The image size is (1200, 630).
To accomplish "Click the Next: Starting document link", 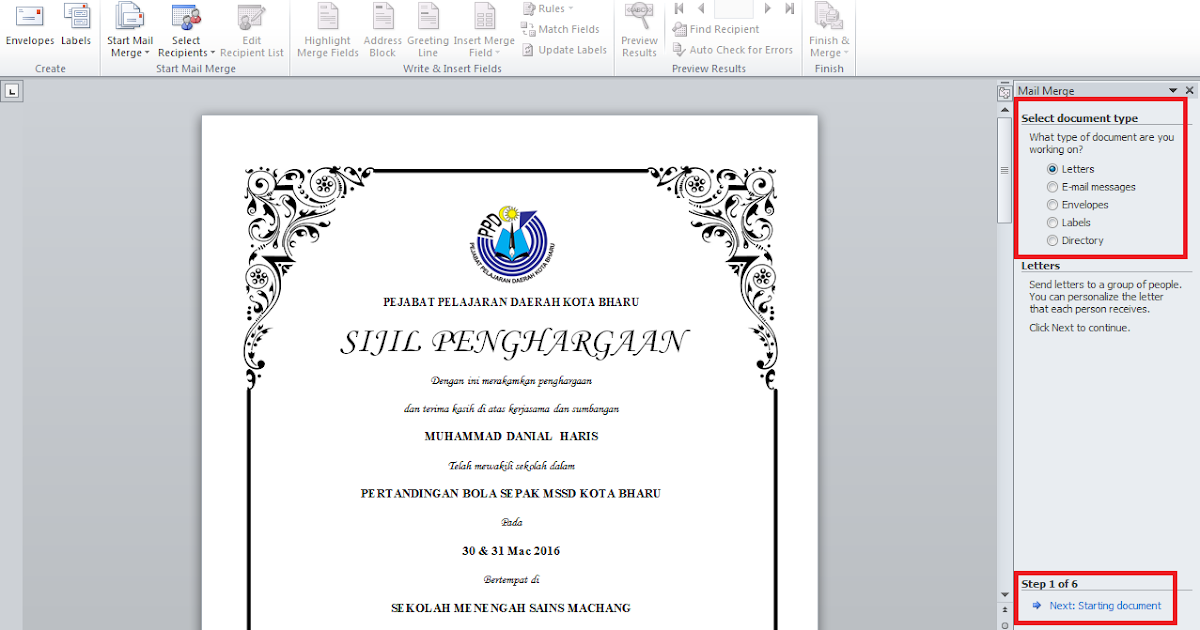I will click(1105, 606).
